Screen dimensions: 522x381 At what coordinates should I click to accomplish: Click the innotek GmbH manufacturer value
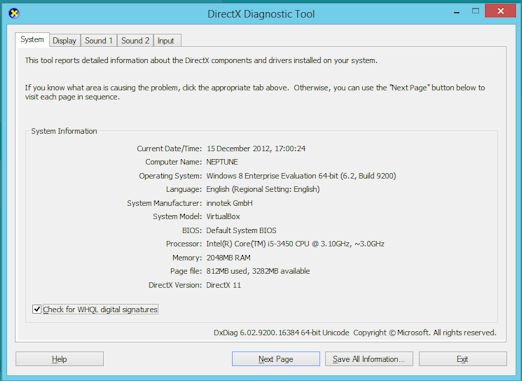pyautogui.click(x=230, y=203)
